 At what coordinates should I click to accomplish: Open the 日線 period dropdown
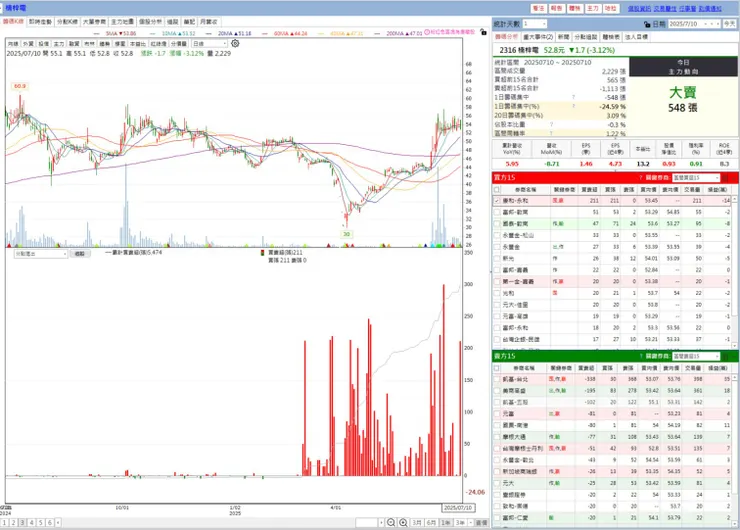point(210,43)
